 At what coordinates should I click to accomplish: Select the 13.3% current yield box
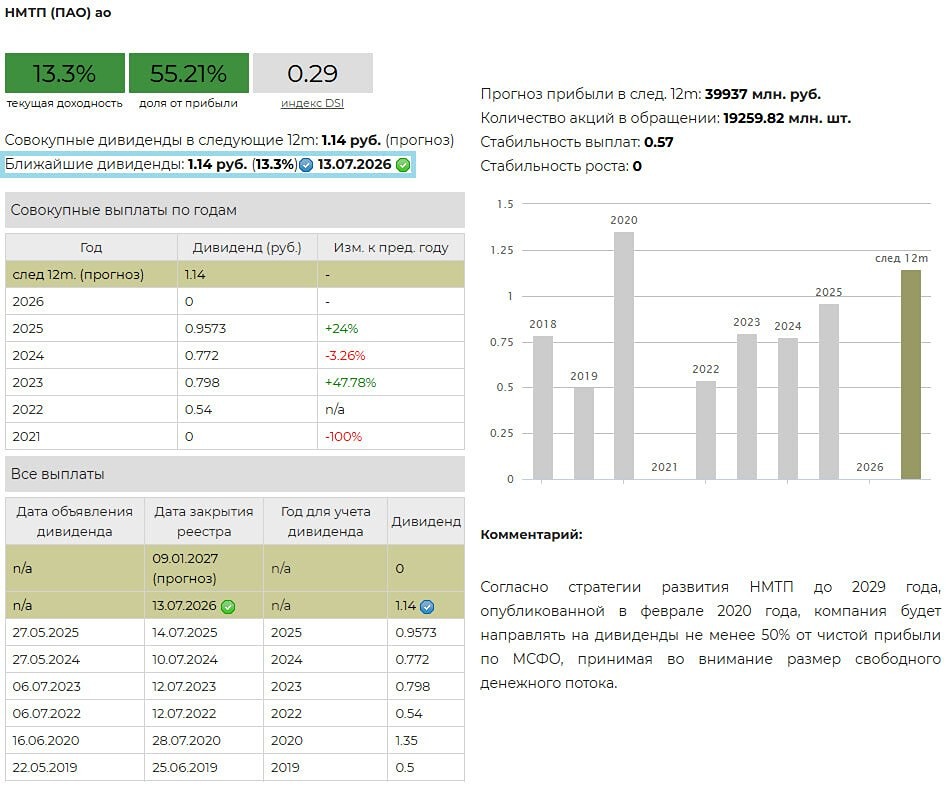point(65,73)
